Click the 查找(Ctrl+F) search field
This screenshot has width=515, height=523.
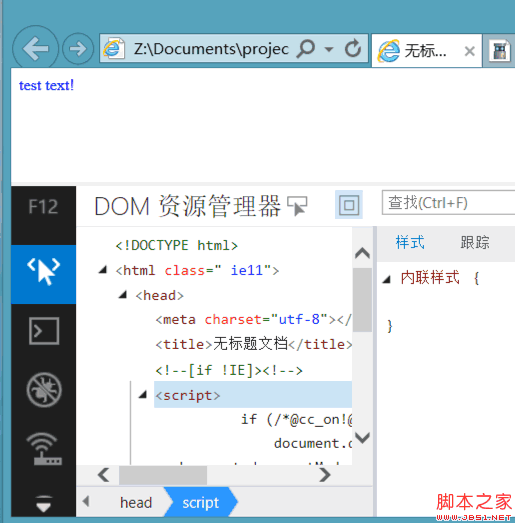click(448, 203)
